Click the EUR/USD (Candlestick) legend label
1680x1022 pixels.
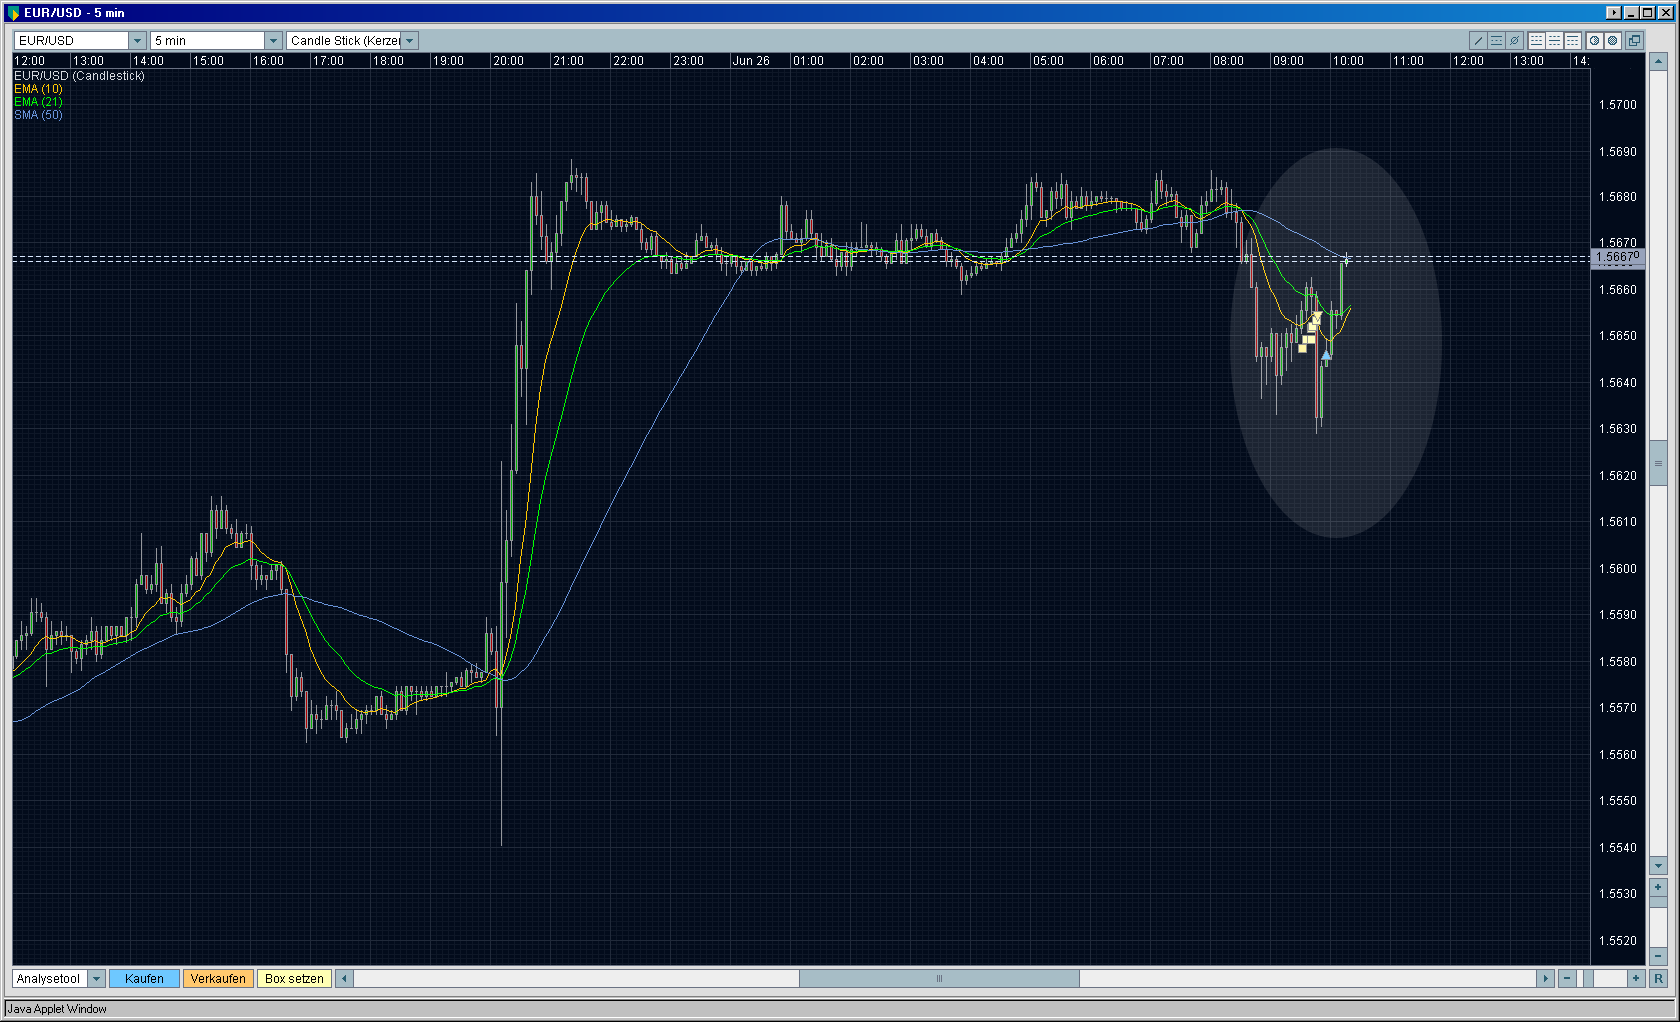pyautogui.click(x=79, y=76)
